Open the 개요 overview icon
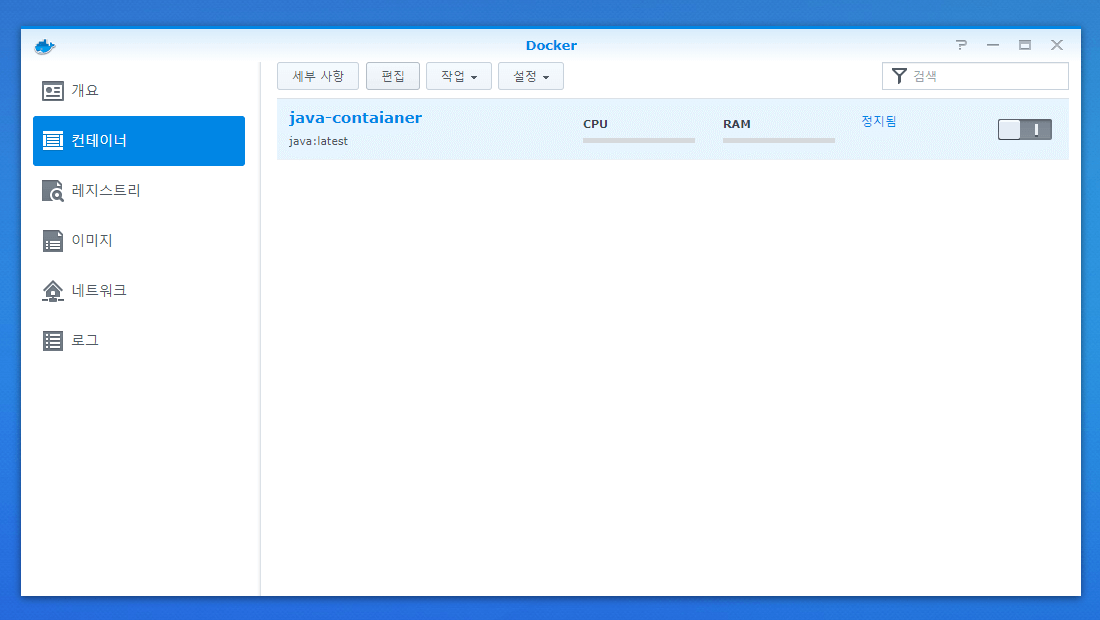The image size is (1100, 620). [53, 91]
